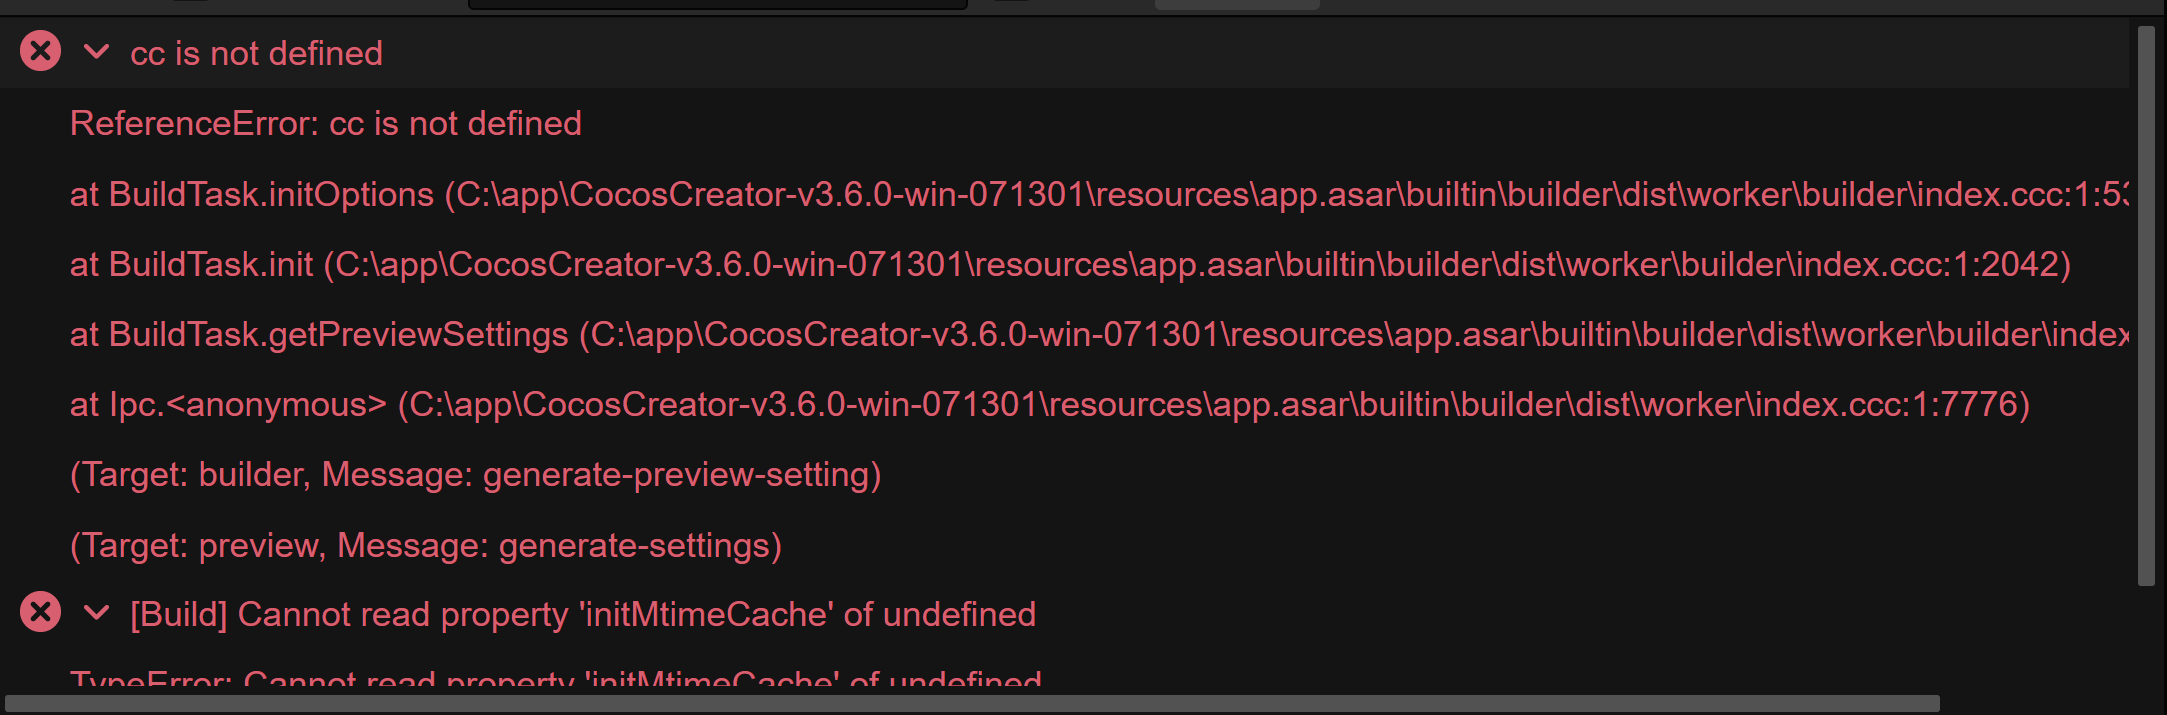
Task: Click the horizontal scrollbar at the bottom
Action: click(970, 704)
